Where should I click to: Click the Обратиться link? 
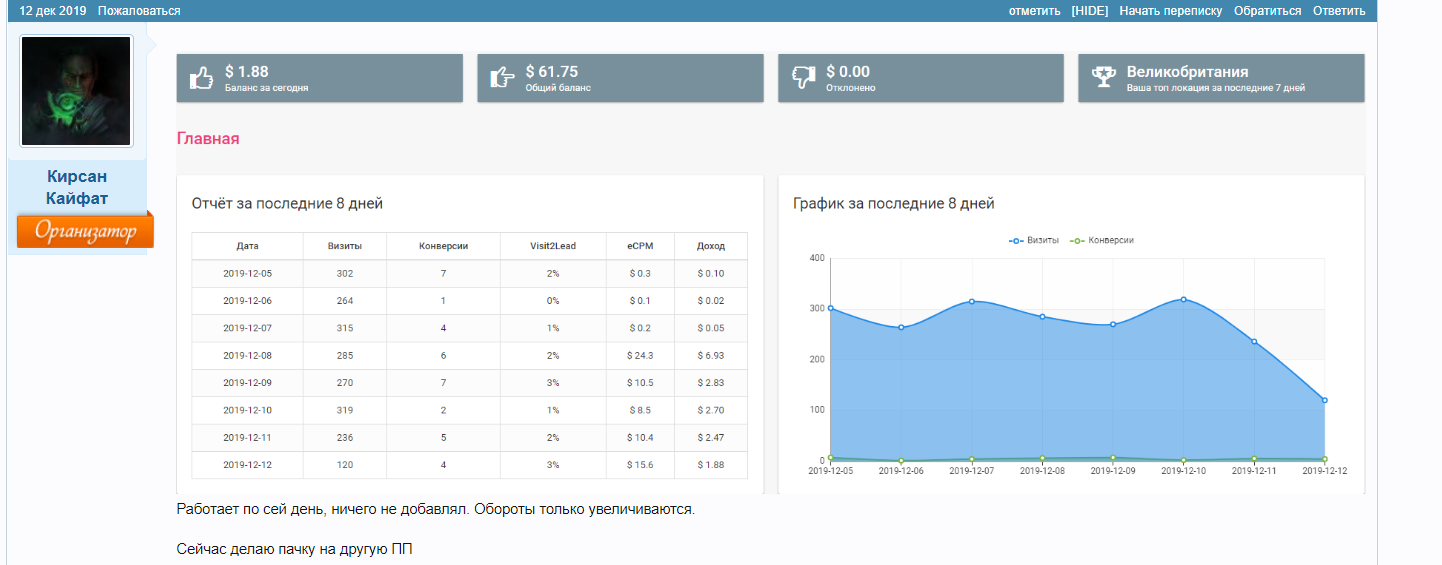1267,11
